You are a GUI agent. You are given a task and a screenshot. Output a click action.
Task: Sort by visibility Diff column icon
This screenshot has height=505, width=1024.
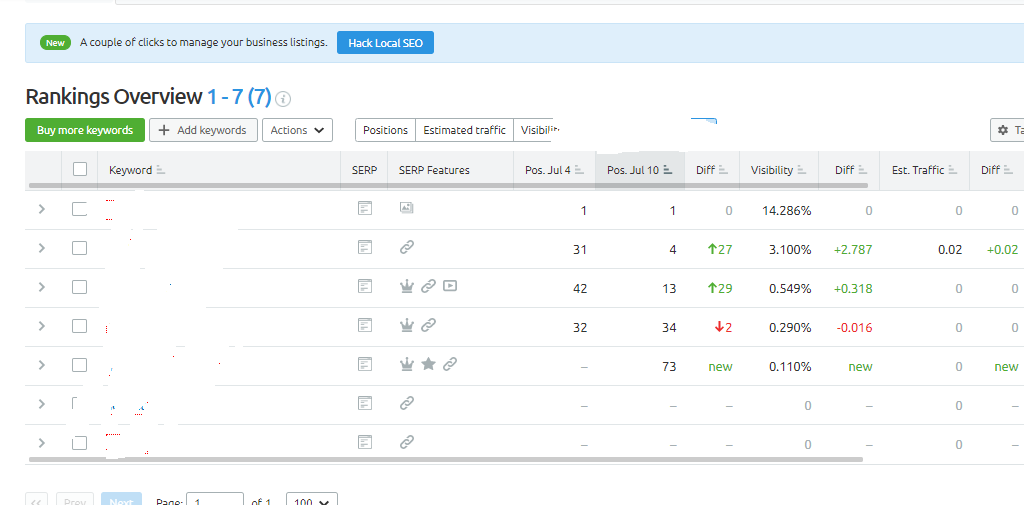point(862,171)
